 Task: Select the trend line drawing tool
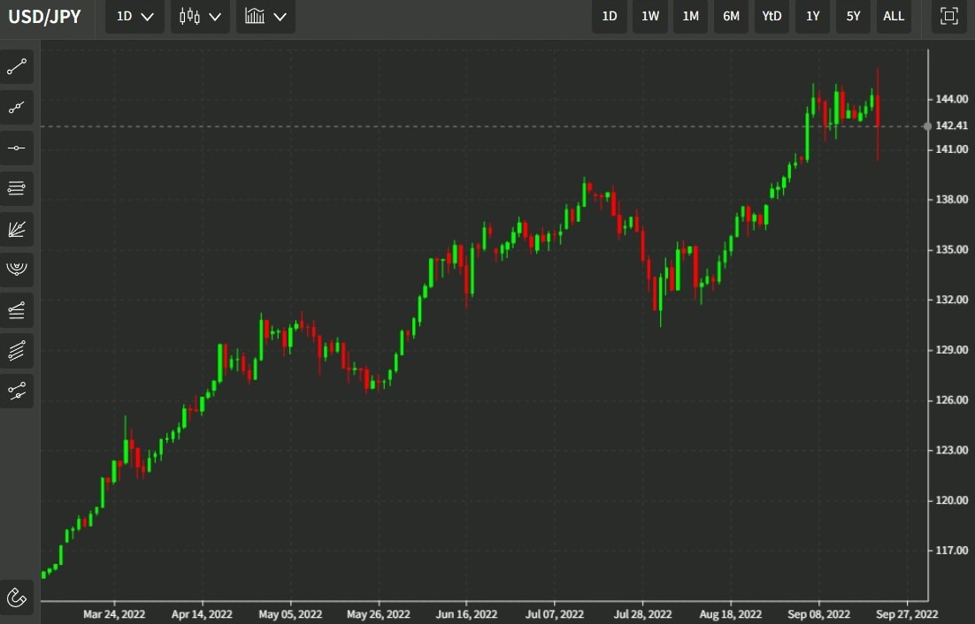[16, 66]
